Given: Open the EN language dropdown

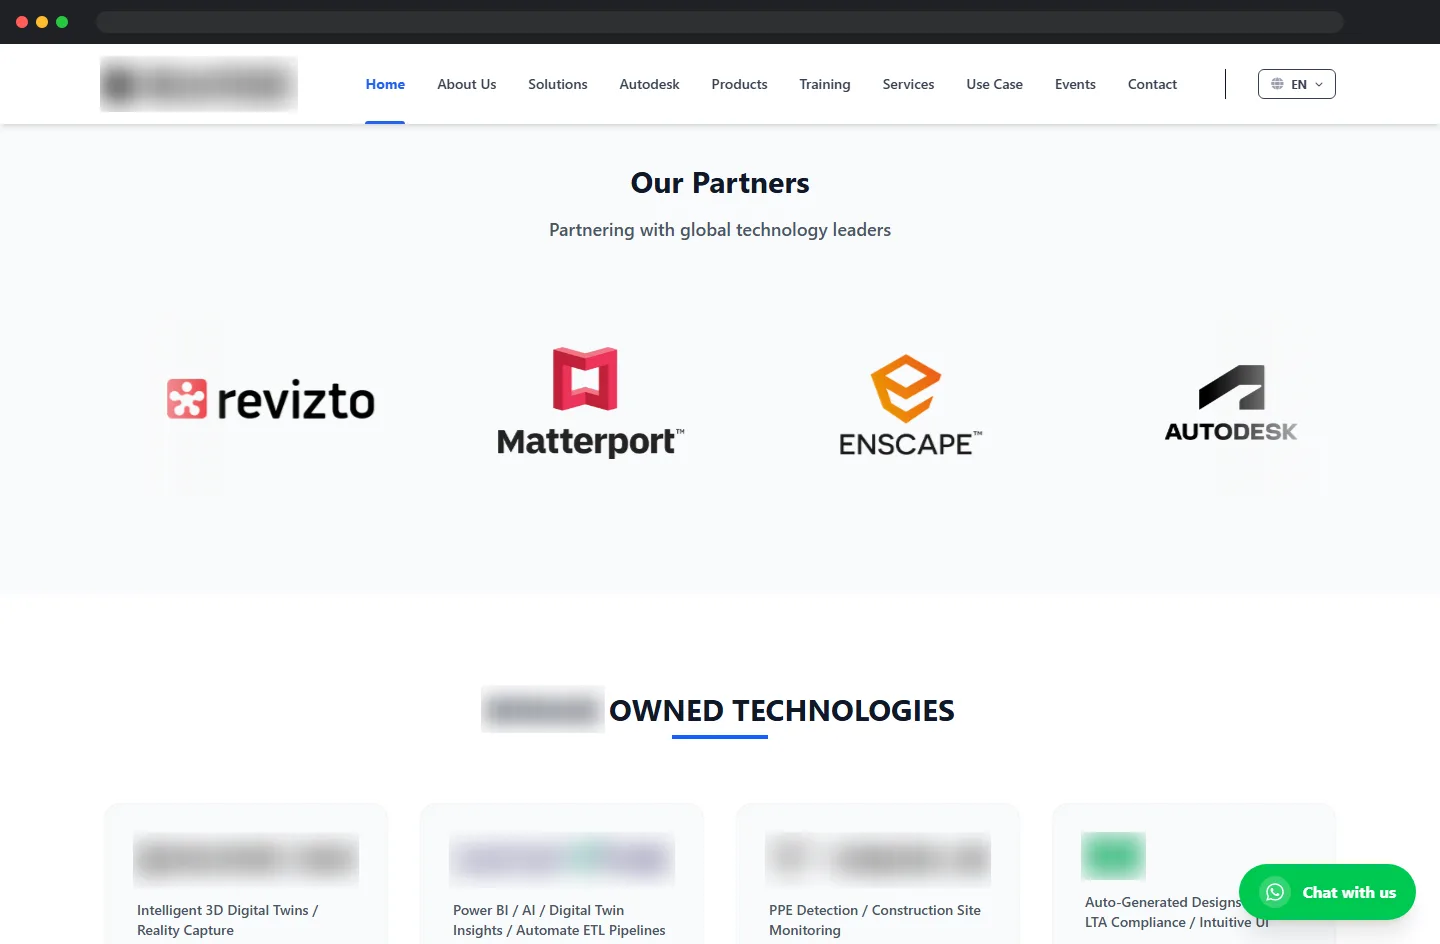Looking at the screenshot, I should point(1297,84).
